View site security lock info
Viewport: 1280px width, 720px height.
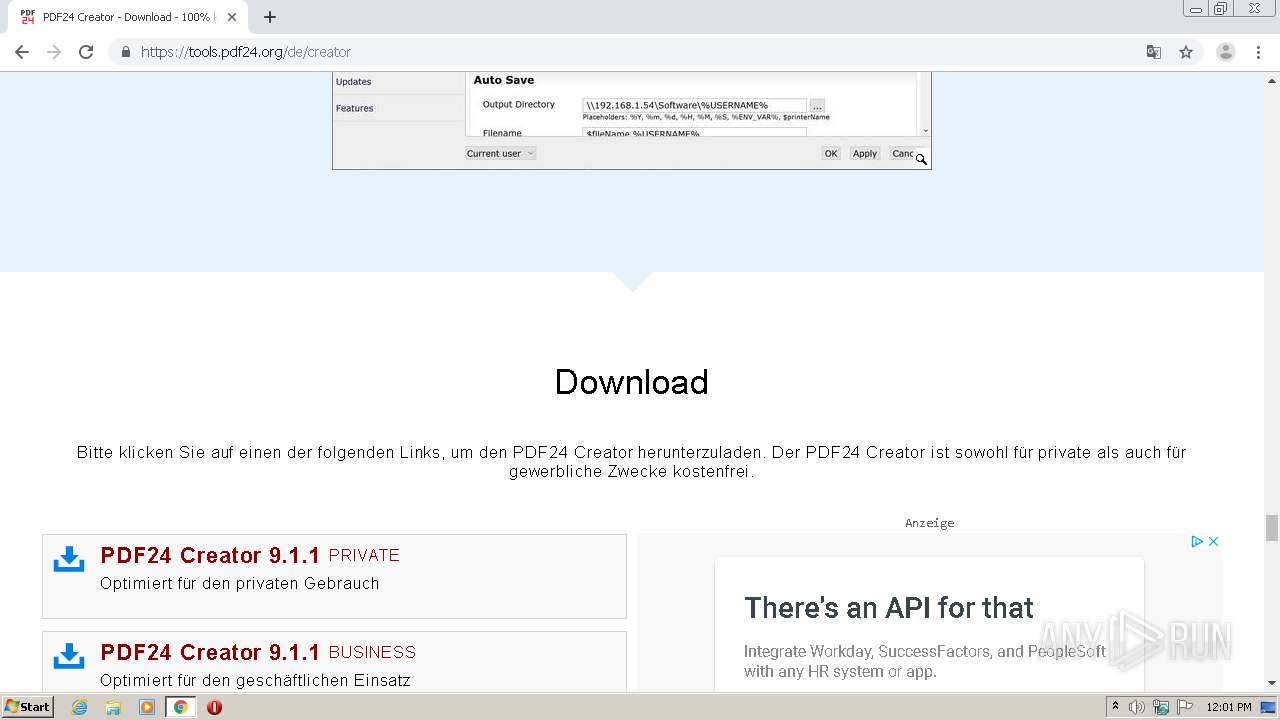[x=125, y=52]
